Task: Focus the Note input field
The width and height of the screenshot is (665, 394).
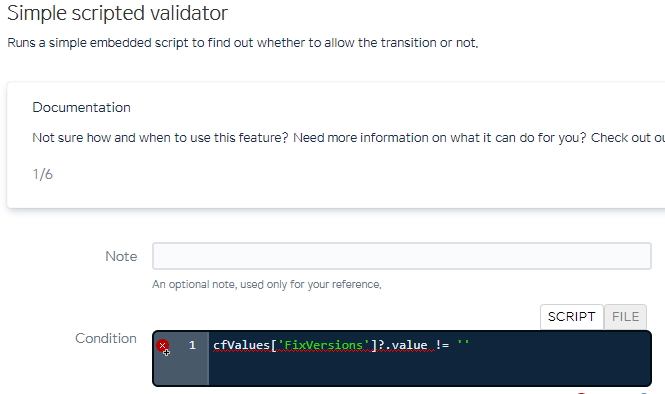Action: [x=402, y=256]
